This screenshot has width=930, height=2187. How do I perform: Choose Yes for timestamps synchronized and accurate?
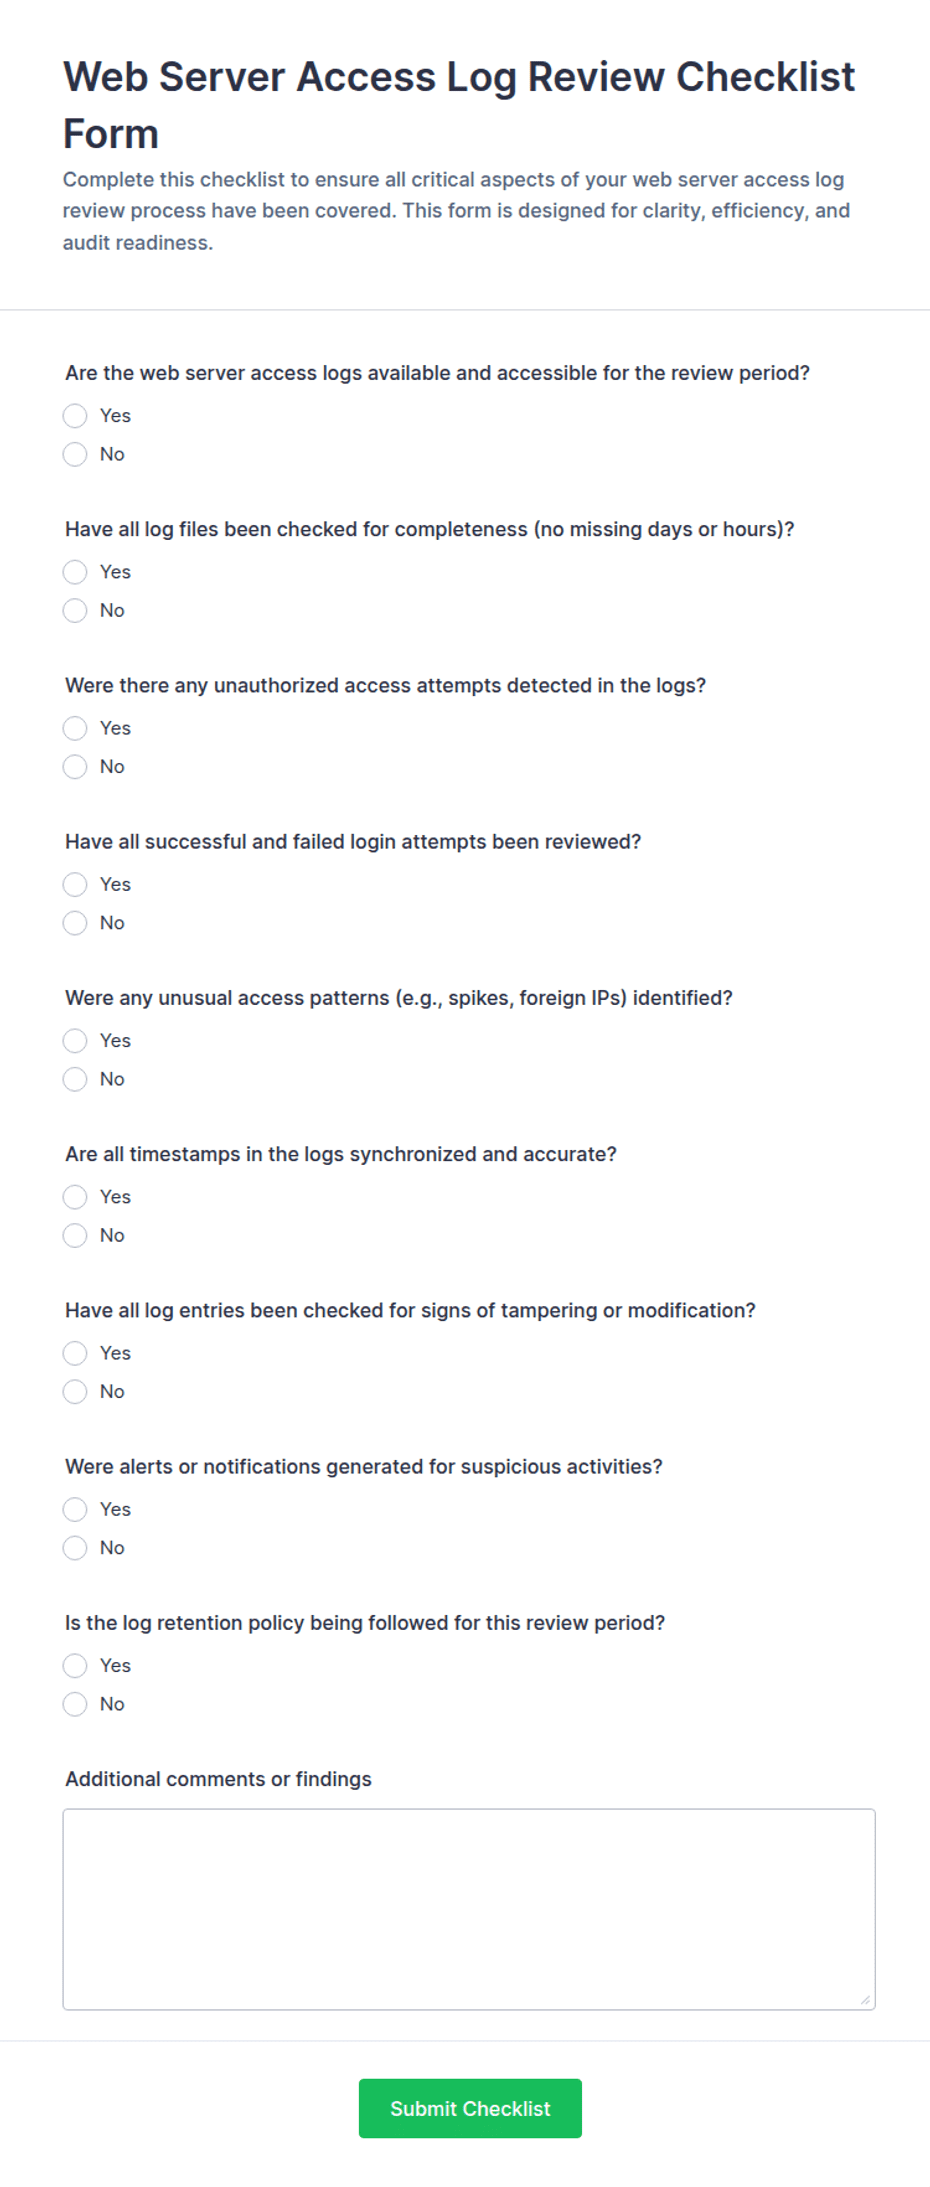75,1197
